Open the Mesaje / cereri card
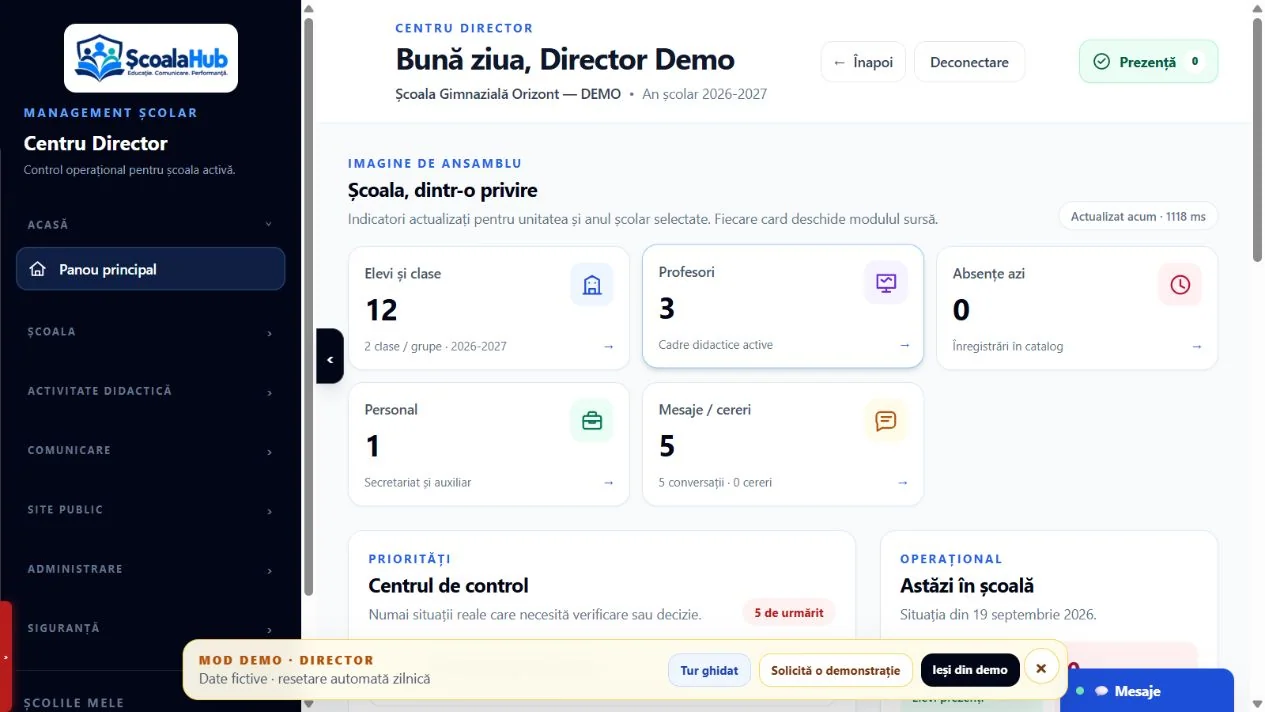 click(783, 444)
